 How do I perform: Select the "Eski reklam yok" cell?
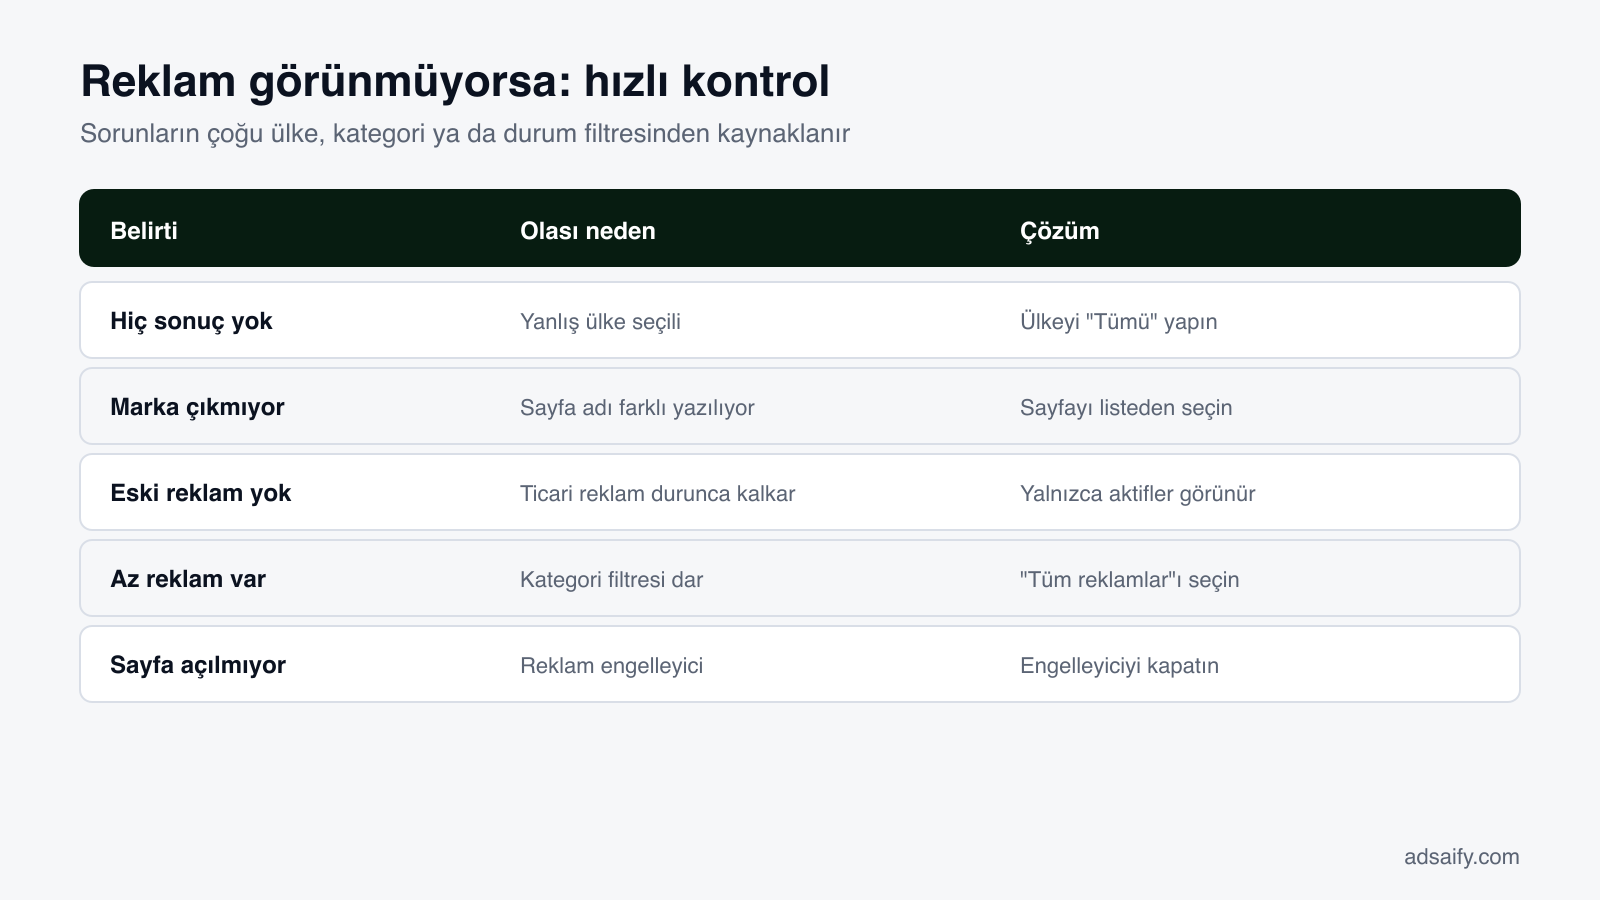coord(200,493)
